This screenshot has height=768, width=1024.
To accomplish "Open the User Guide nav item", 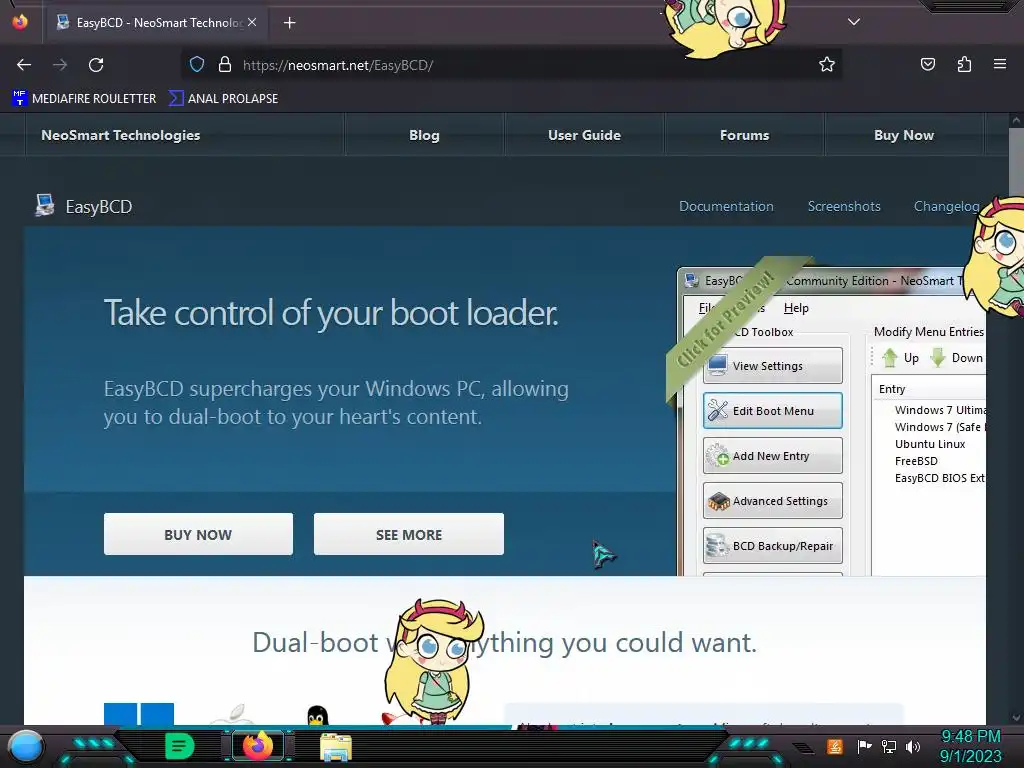I will click(584, 135).
